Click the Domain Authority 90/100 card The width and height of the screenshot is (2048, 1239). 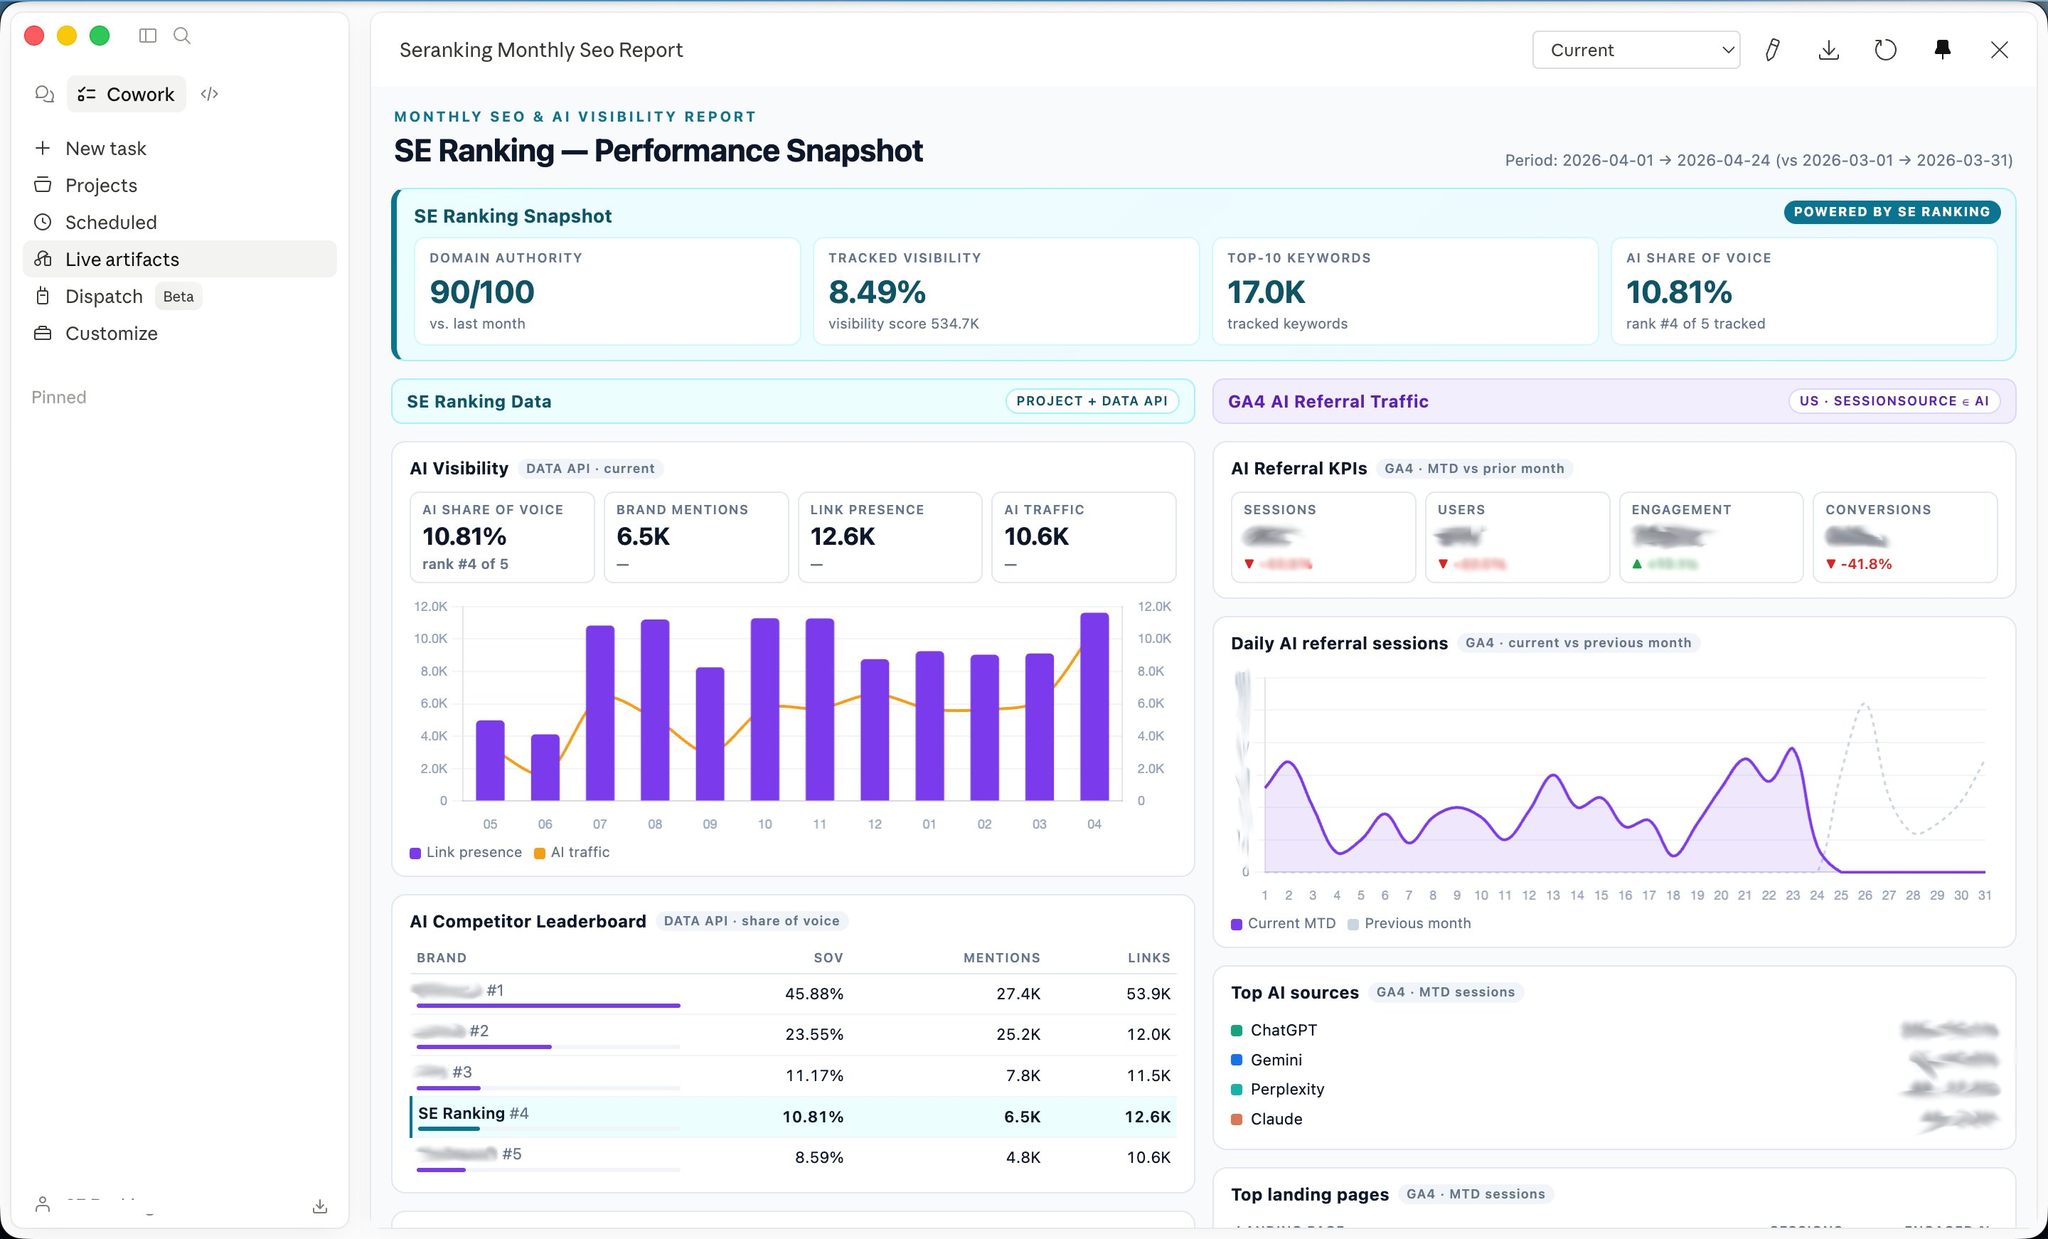(607, 291)
